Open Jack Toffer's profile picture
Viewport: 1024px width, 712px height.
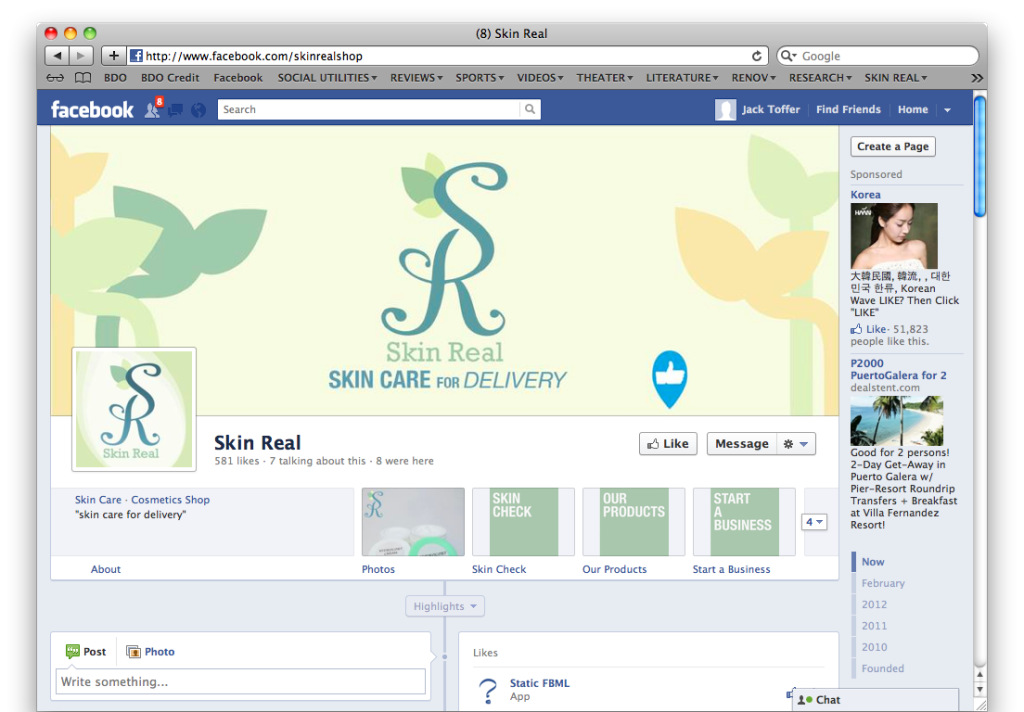click(x=725, y=110)
